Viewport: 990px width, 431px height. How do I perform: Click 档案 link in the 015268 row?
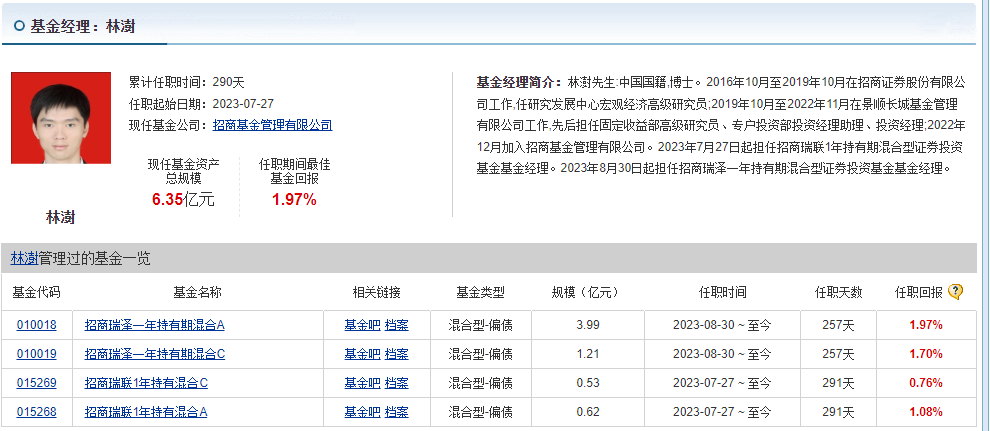point(397,412)
